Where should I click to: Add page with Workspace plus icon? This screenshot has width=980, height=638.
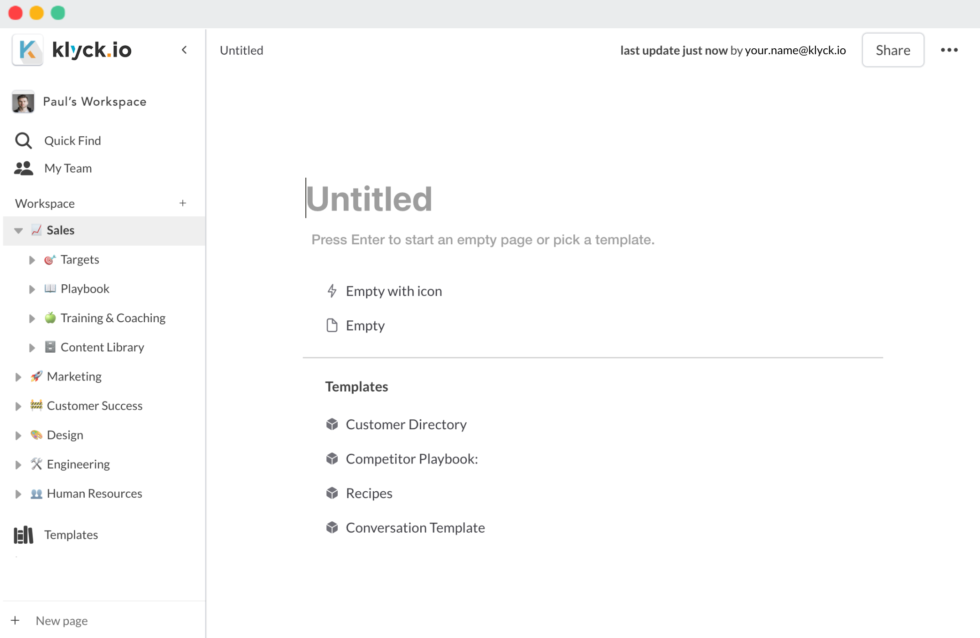183,203
